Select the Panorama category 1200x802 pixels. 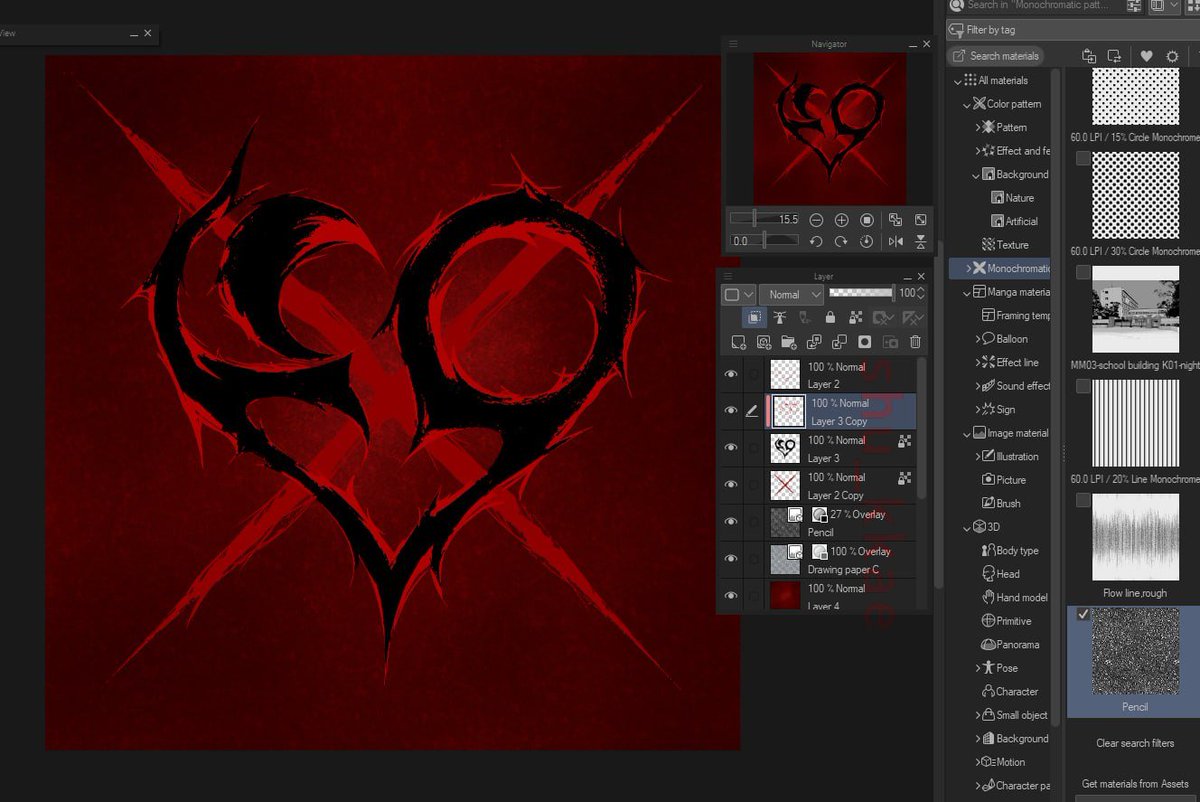[x=1009, y=645]
